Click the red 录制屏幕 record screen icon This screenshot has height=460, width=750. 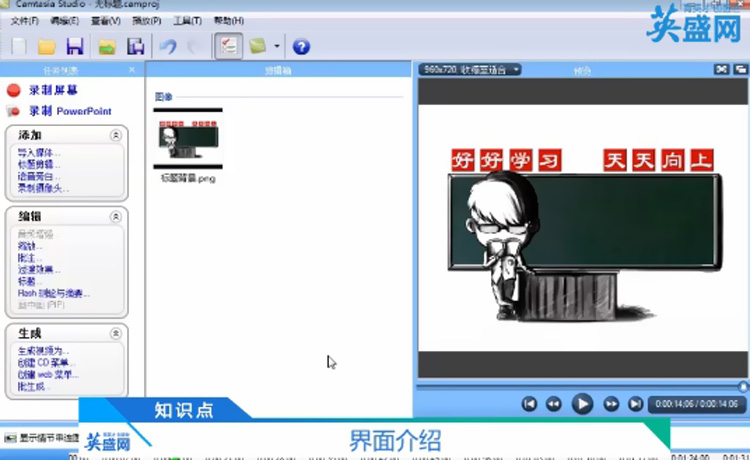[x=13, y=90]
